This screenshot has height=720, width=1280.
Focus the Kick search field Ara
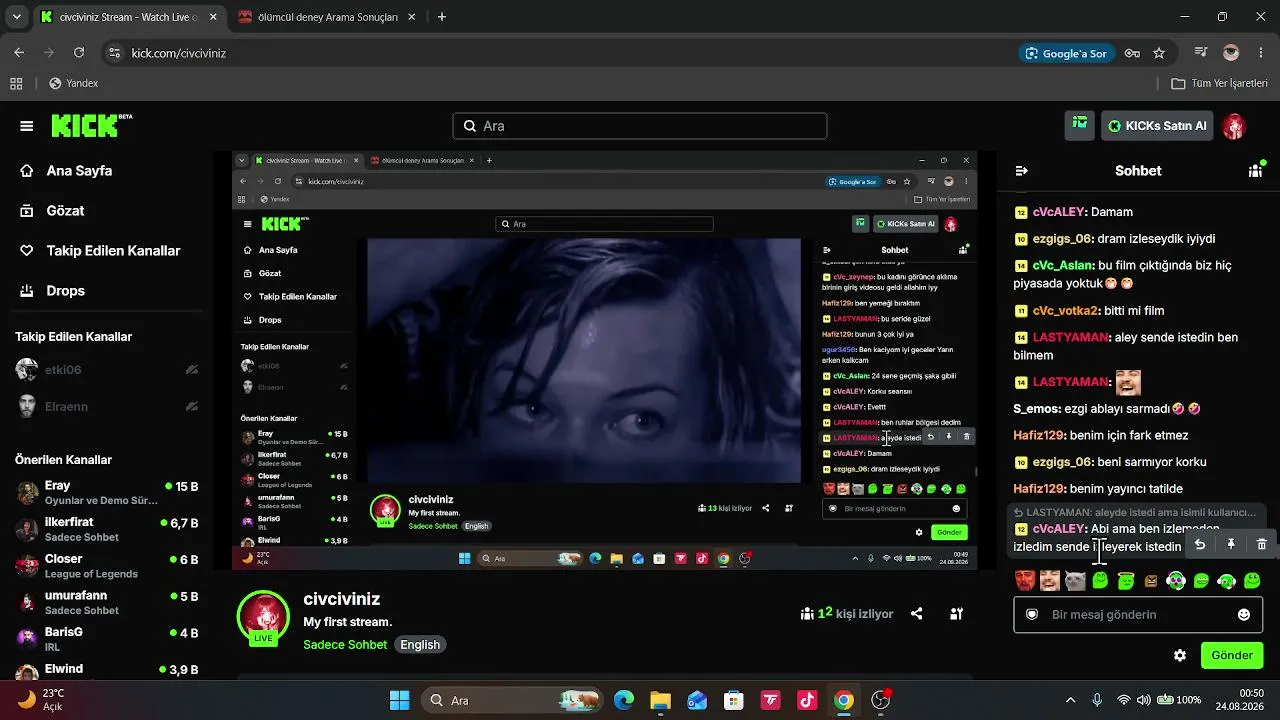point(639,126)
